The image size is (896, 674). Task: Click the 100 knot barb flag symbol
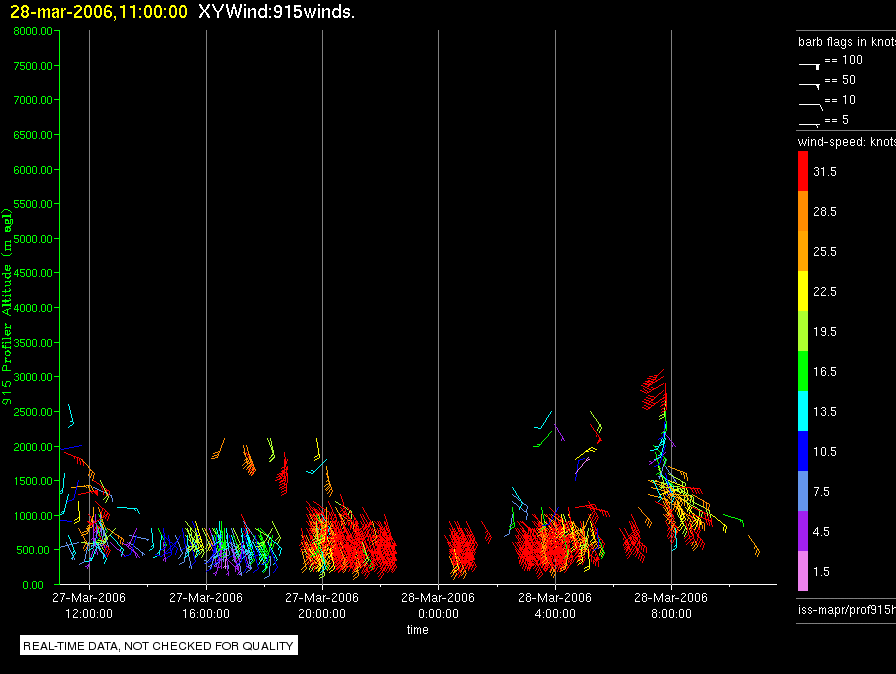tap(809, 66)
